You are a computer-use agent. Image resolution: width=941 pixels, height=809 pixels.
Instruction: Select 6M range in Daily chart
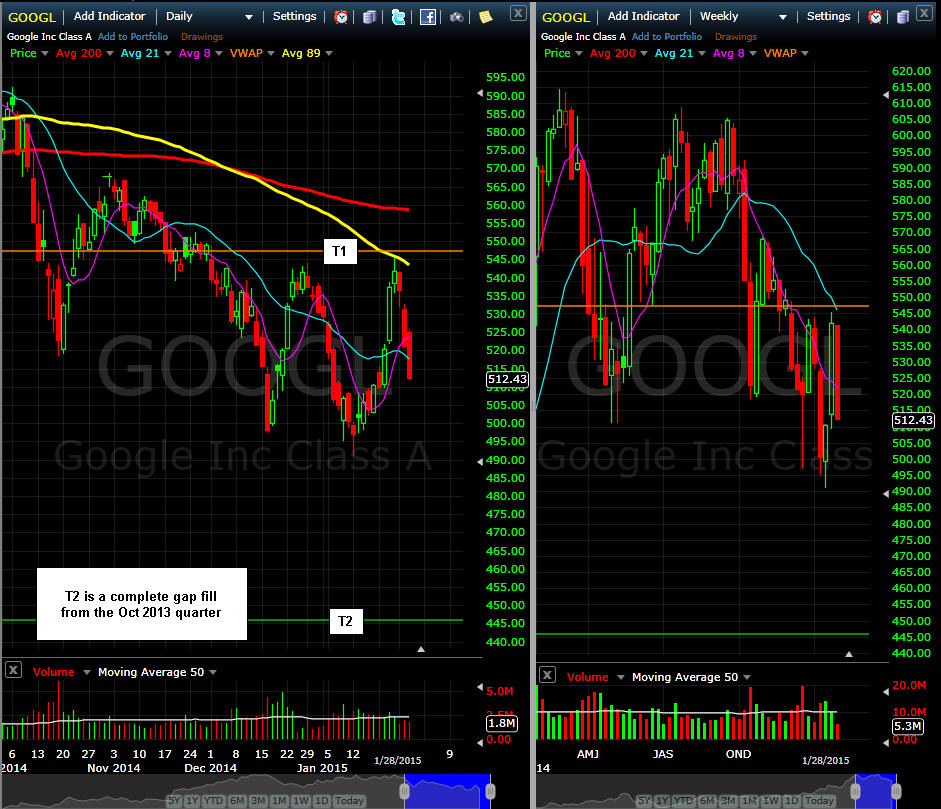point(238,801)
